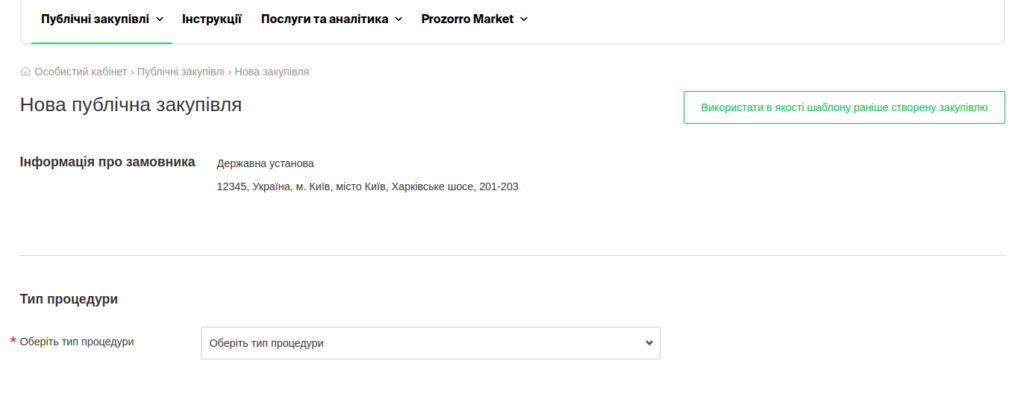Image resolution: width=1024 pixels, height=405 pixels.
Task: Open the Оберіть тип процедури dropdown
Action: pyautogui.click(x=430, y=343)
